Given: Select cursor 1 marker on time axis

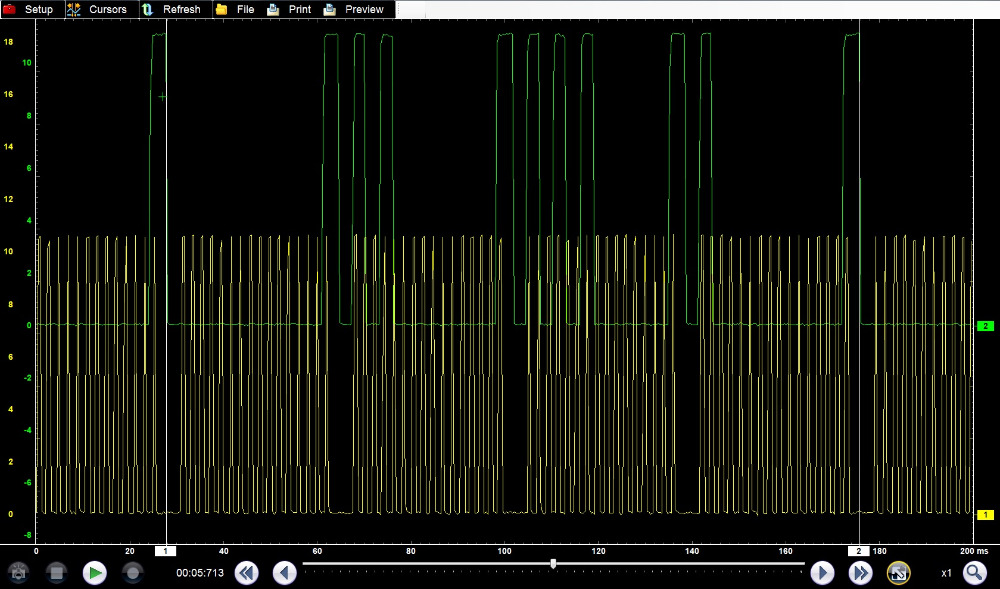Looking at the screenshot, I should tap(165, 551).
